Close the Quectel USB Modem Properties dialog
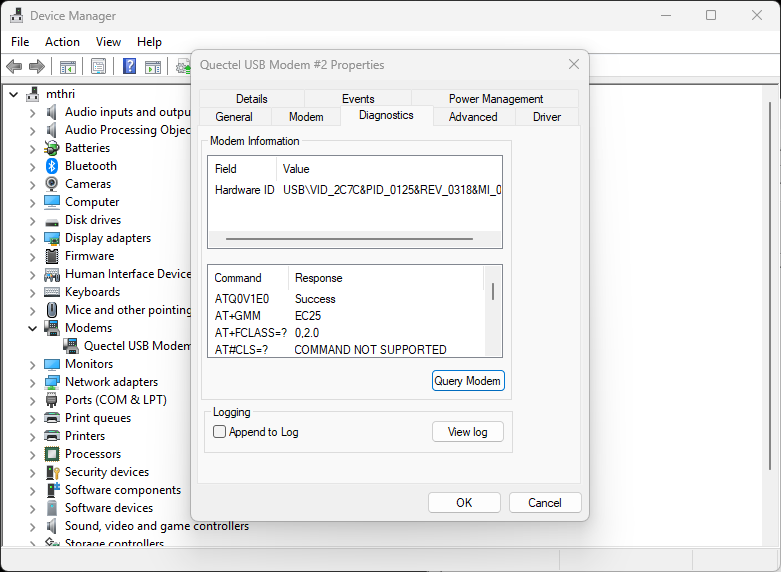This screenshot has width=781, height=572. (574, 64)
